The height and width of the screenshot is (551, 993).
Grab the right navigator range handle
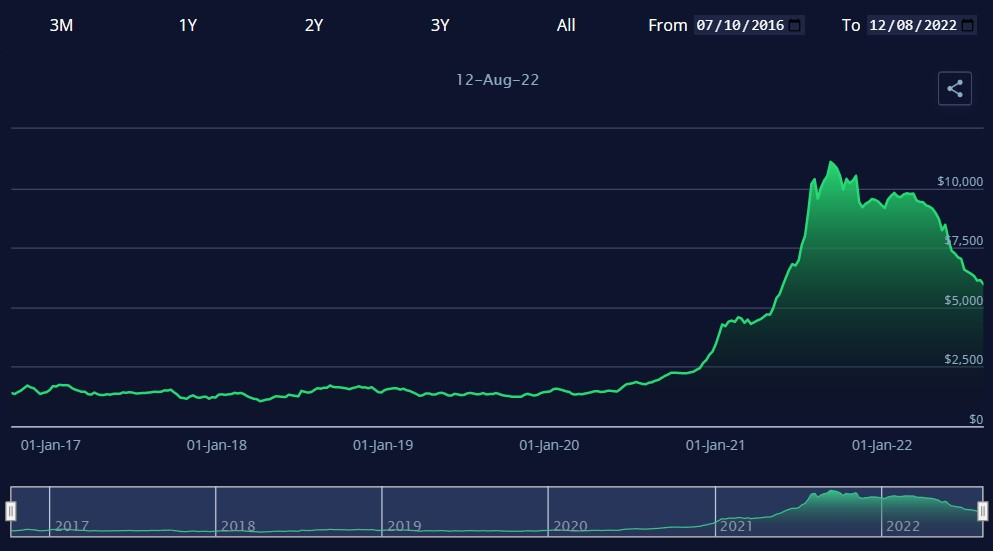982,512
